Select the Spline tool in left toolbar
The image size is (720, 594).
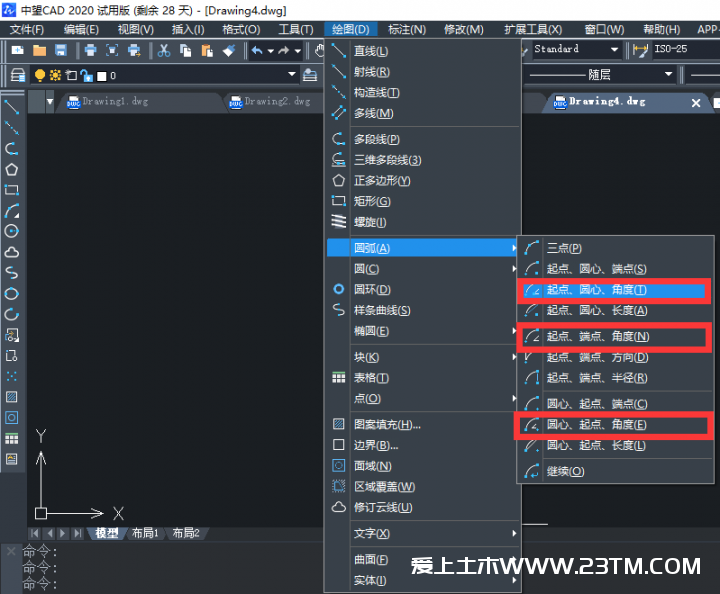click(11, 273)
